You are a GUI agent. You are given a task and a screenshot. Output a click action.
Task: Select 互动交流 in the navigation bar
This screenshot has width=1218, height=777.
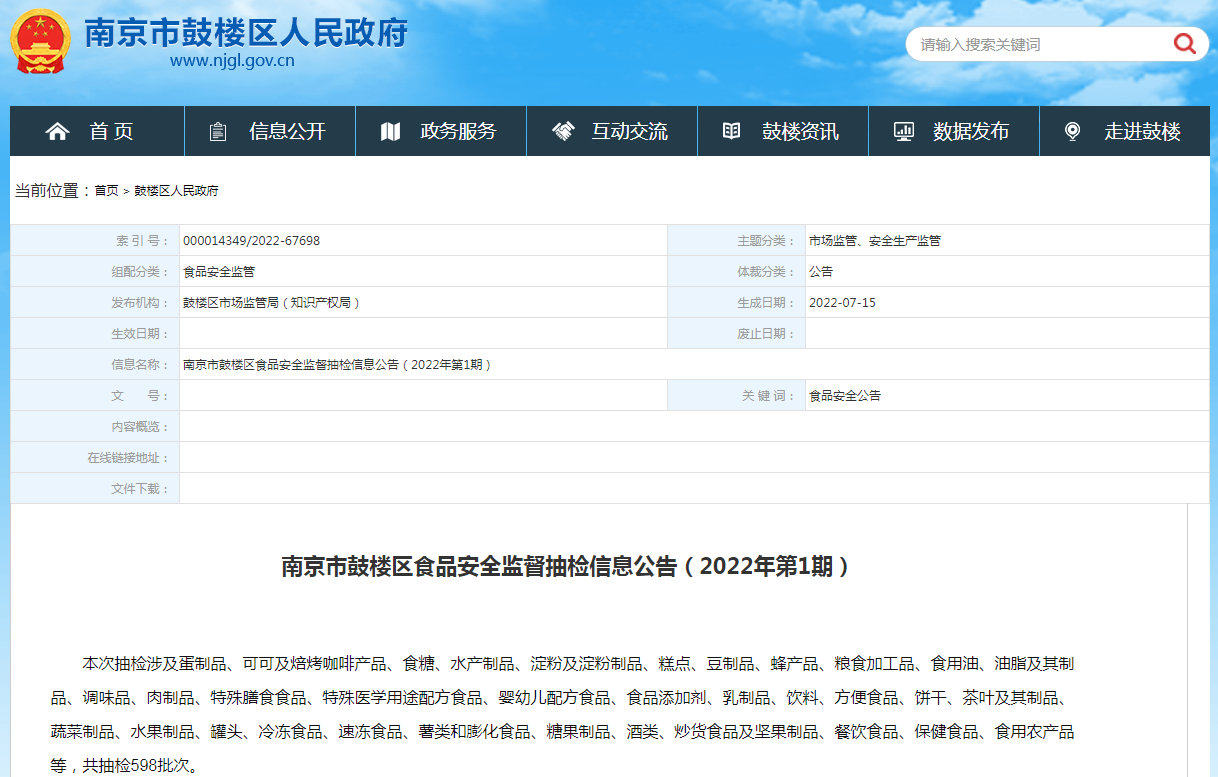[612, 131]
